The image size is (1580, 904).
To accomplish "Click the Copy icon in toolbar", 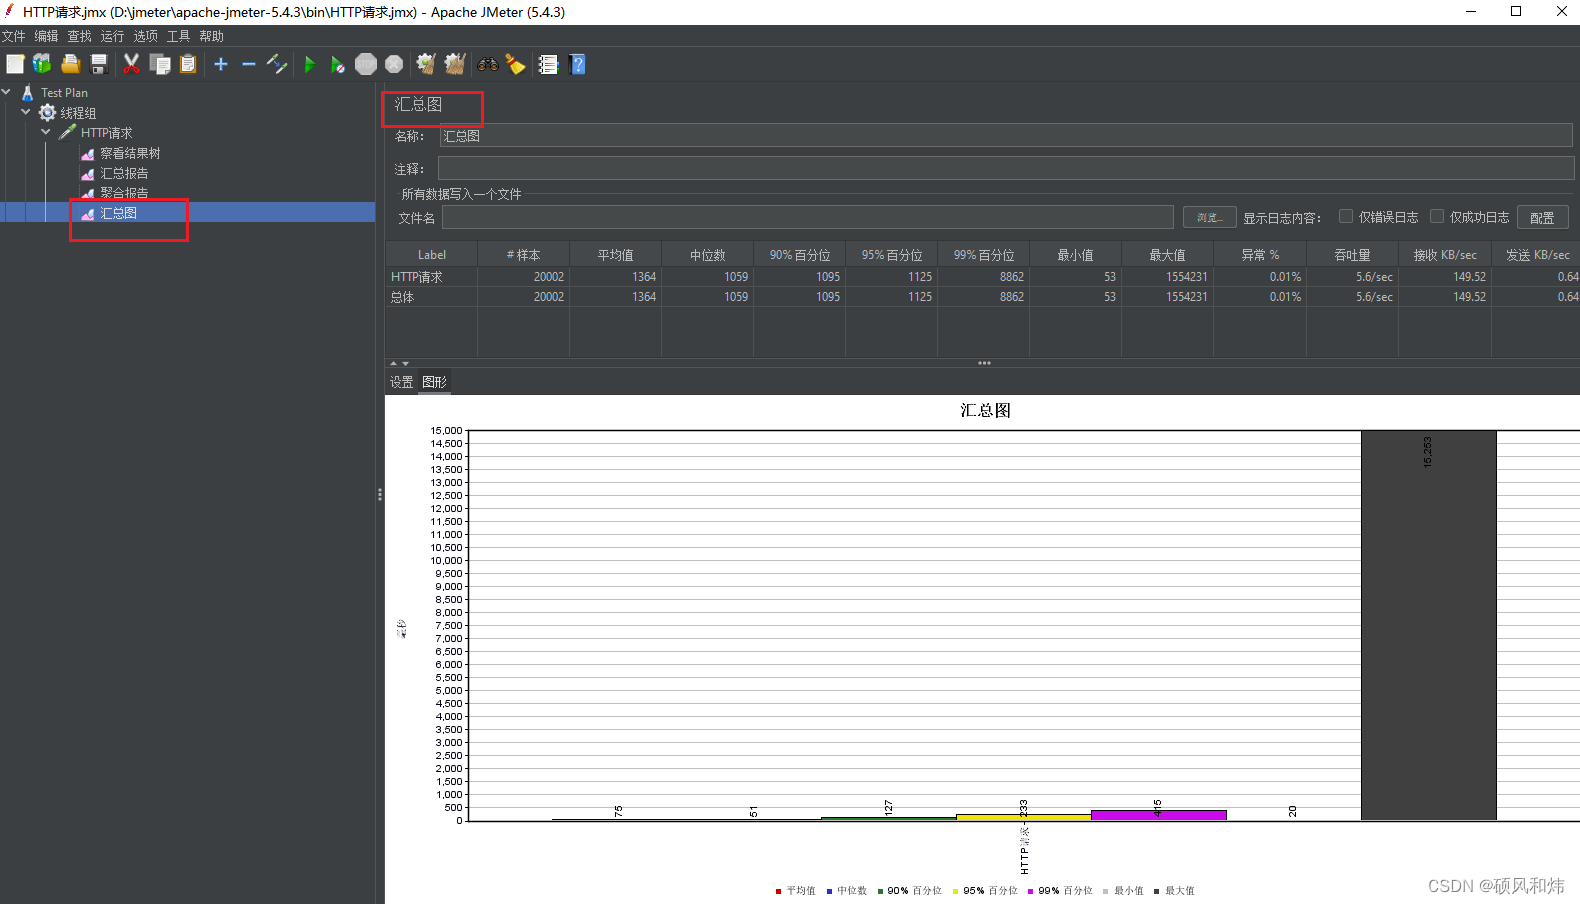I will point(159,64).
